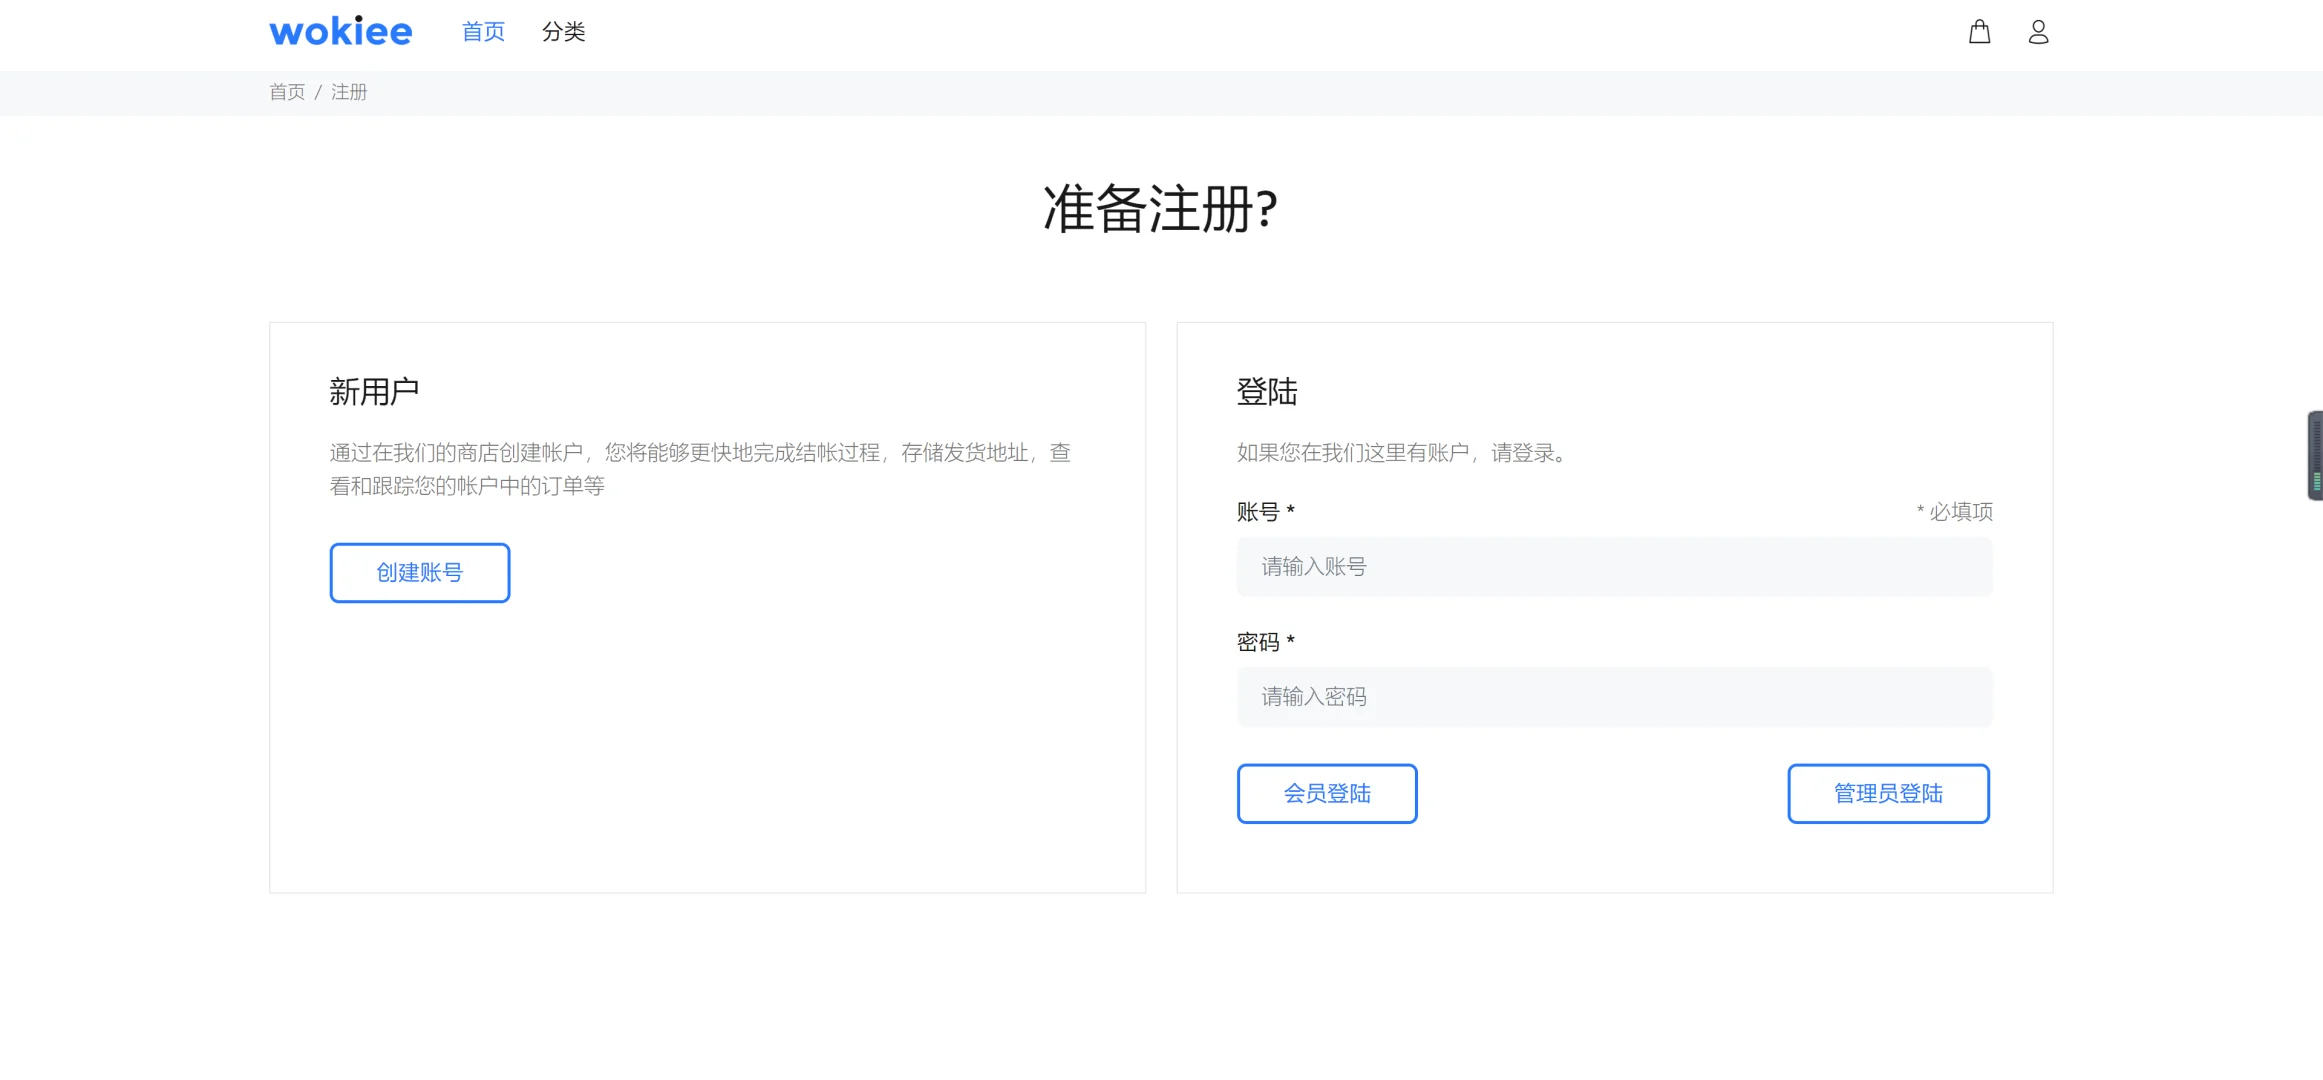
Task: Click the wokiee brand mark to go home
Action: pyautogui.click(x=340, y=30)
